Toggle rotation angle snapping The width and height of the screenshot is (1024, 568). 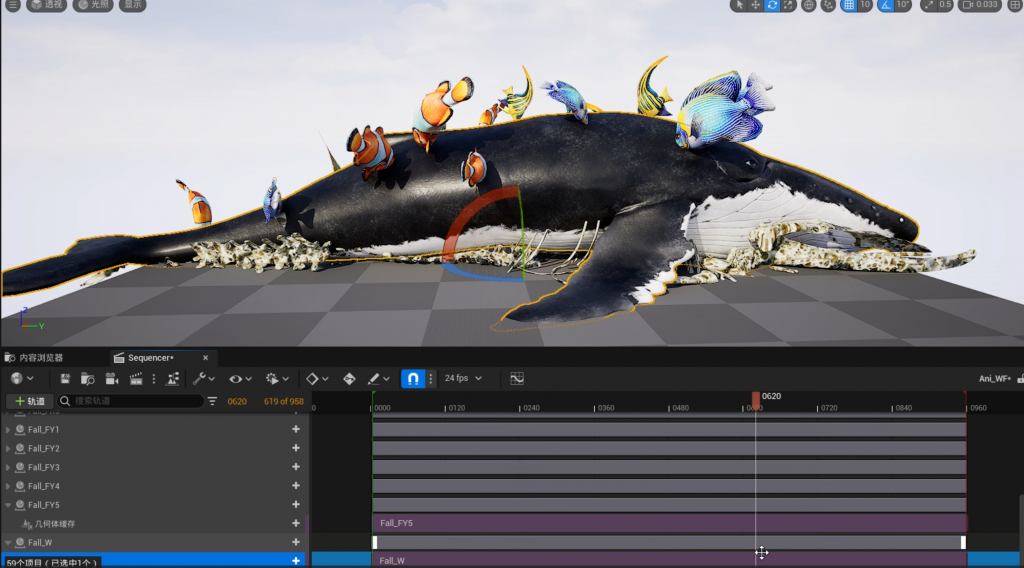coord(885,5)
